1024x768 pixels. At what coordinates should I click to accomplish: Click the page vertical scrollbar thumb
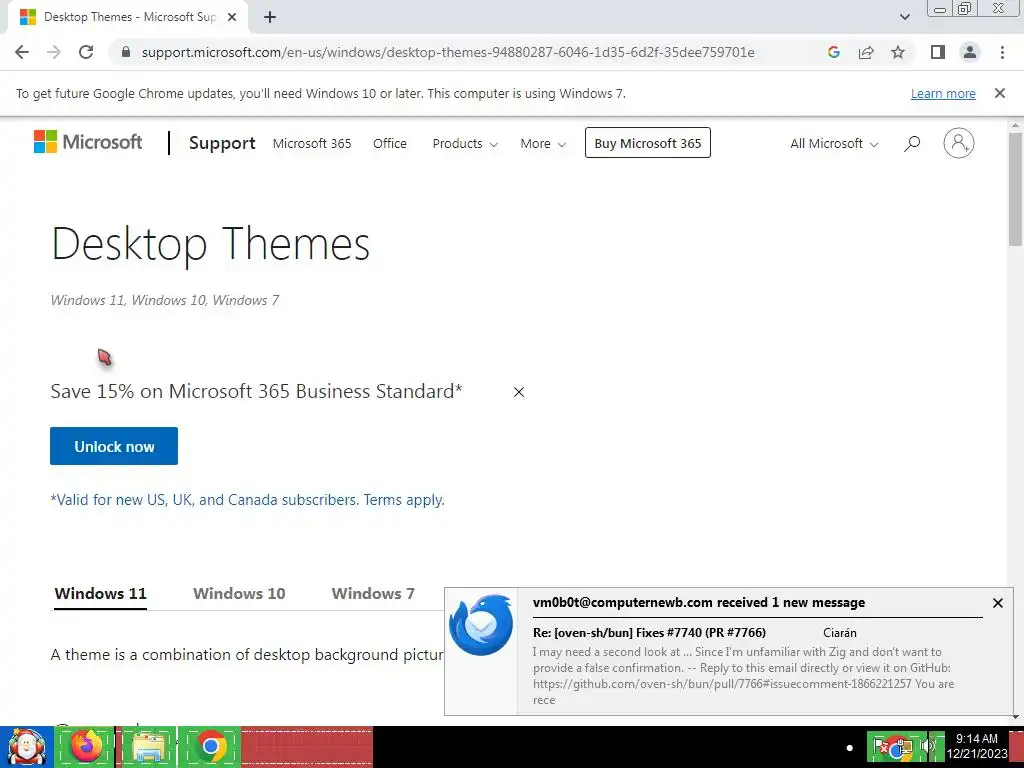click(1016, 189)
